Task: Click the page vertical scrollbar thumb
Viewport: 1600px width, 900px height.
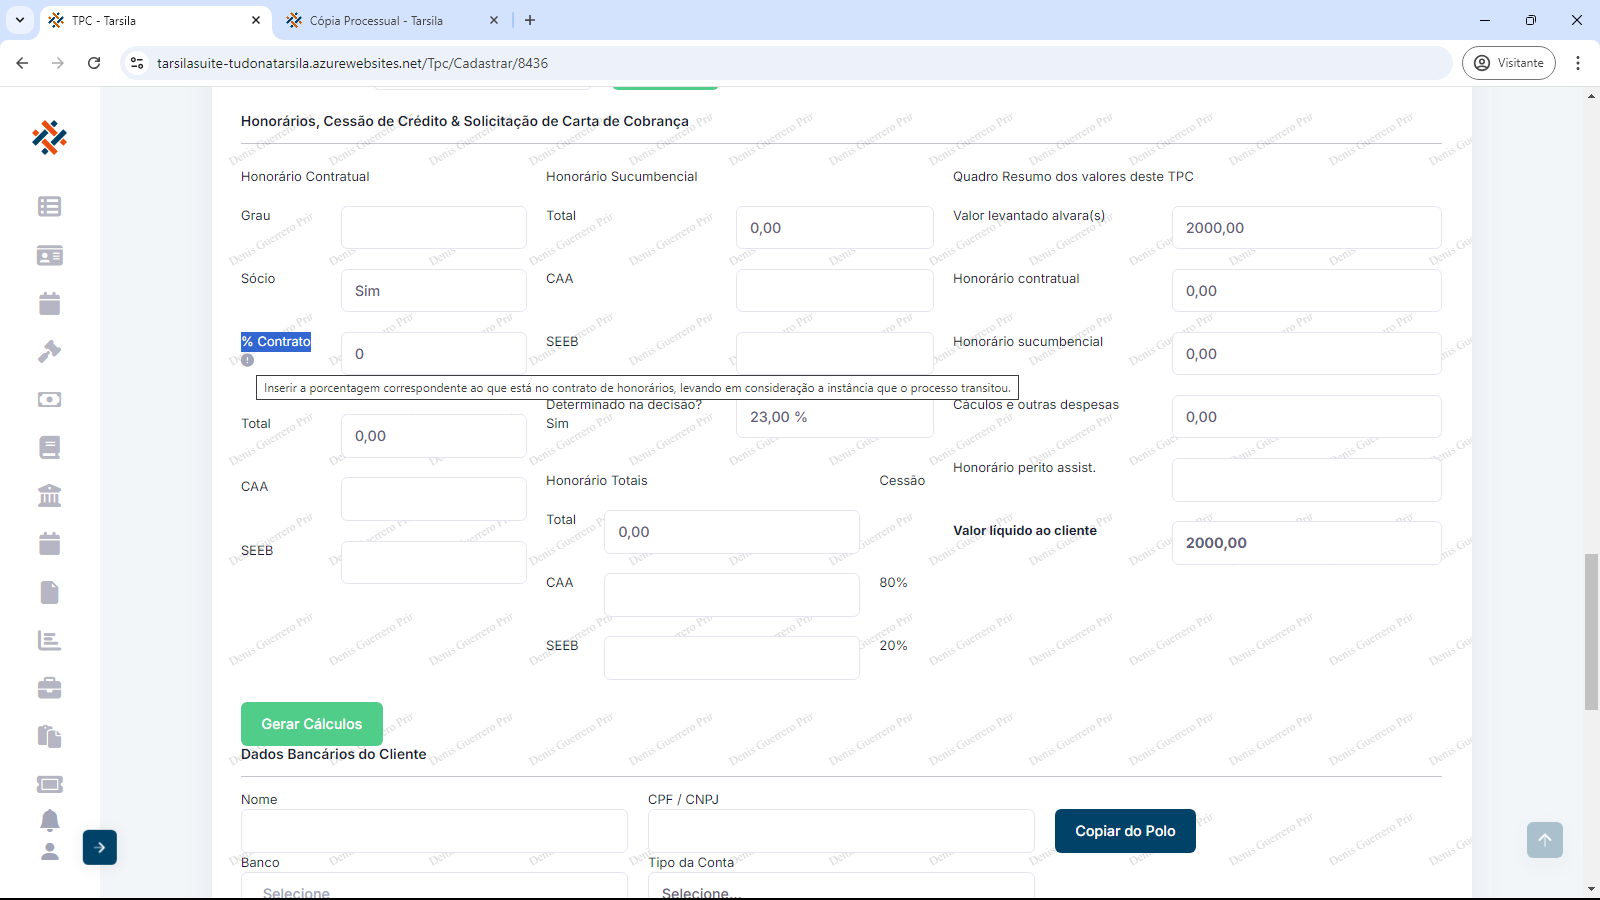Action: point(1591,630)
